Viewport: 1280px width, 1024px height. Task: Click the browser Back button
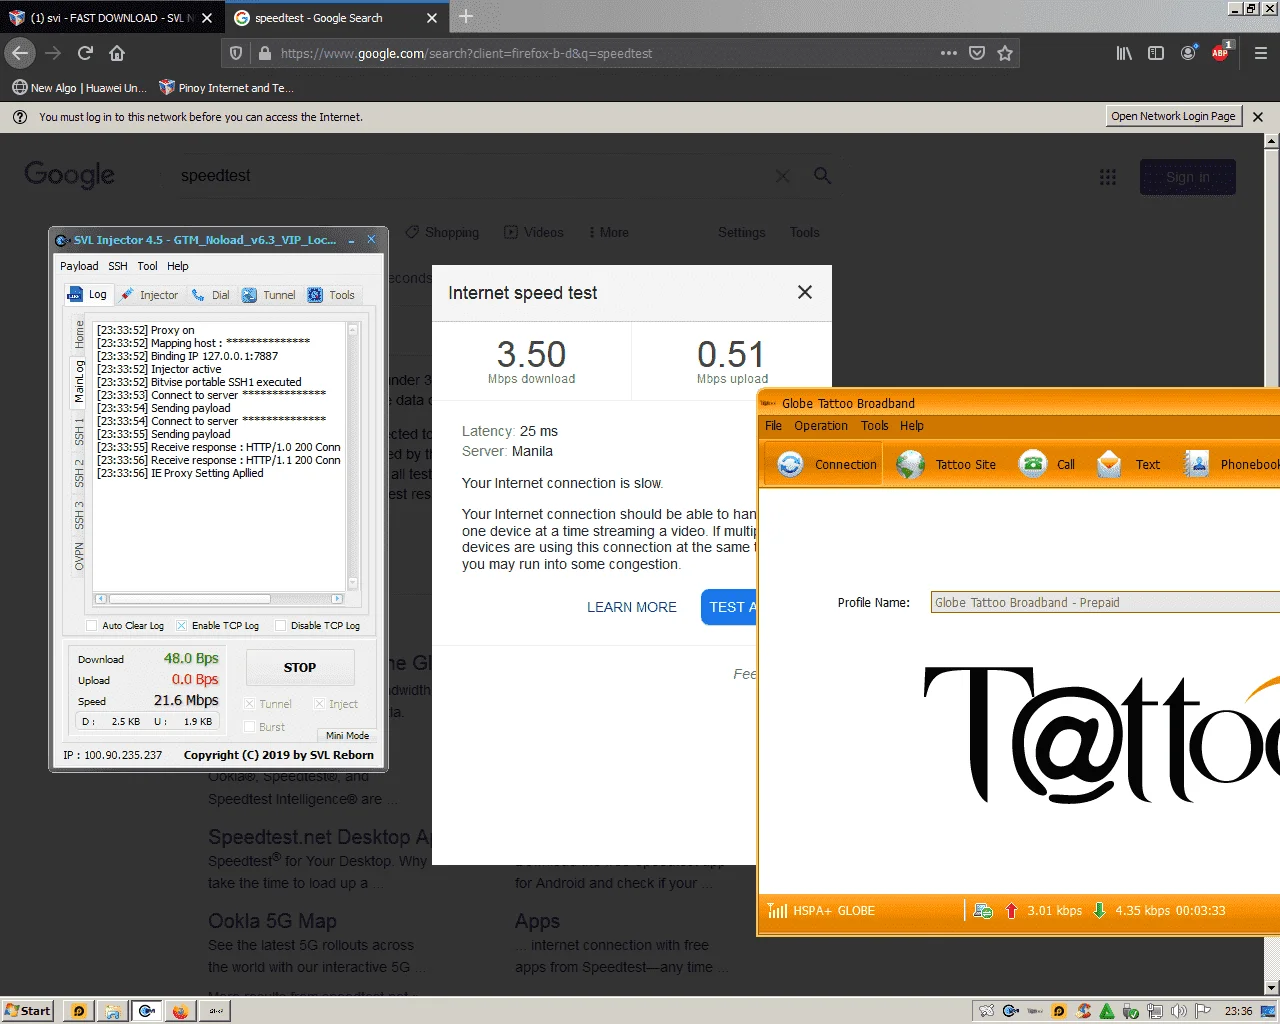tap(20, 53)
